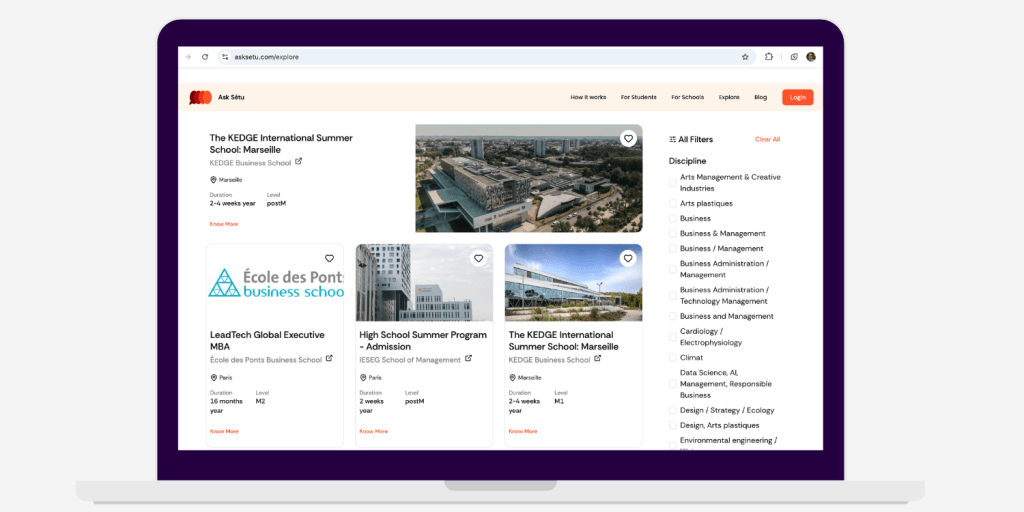
Task: Favorite the top KEDGE summer school listing
Action: coord(628,139)
